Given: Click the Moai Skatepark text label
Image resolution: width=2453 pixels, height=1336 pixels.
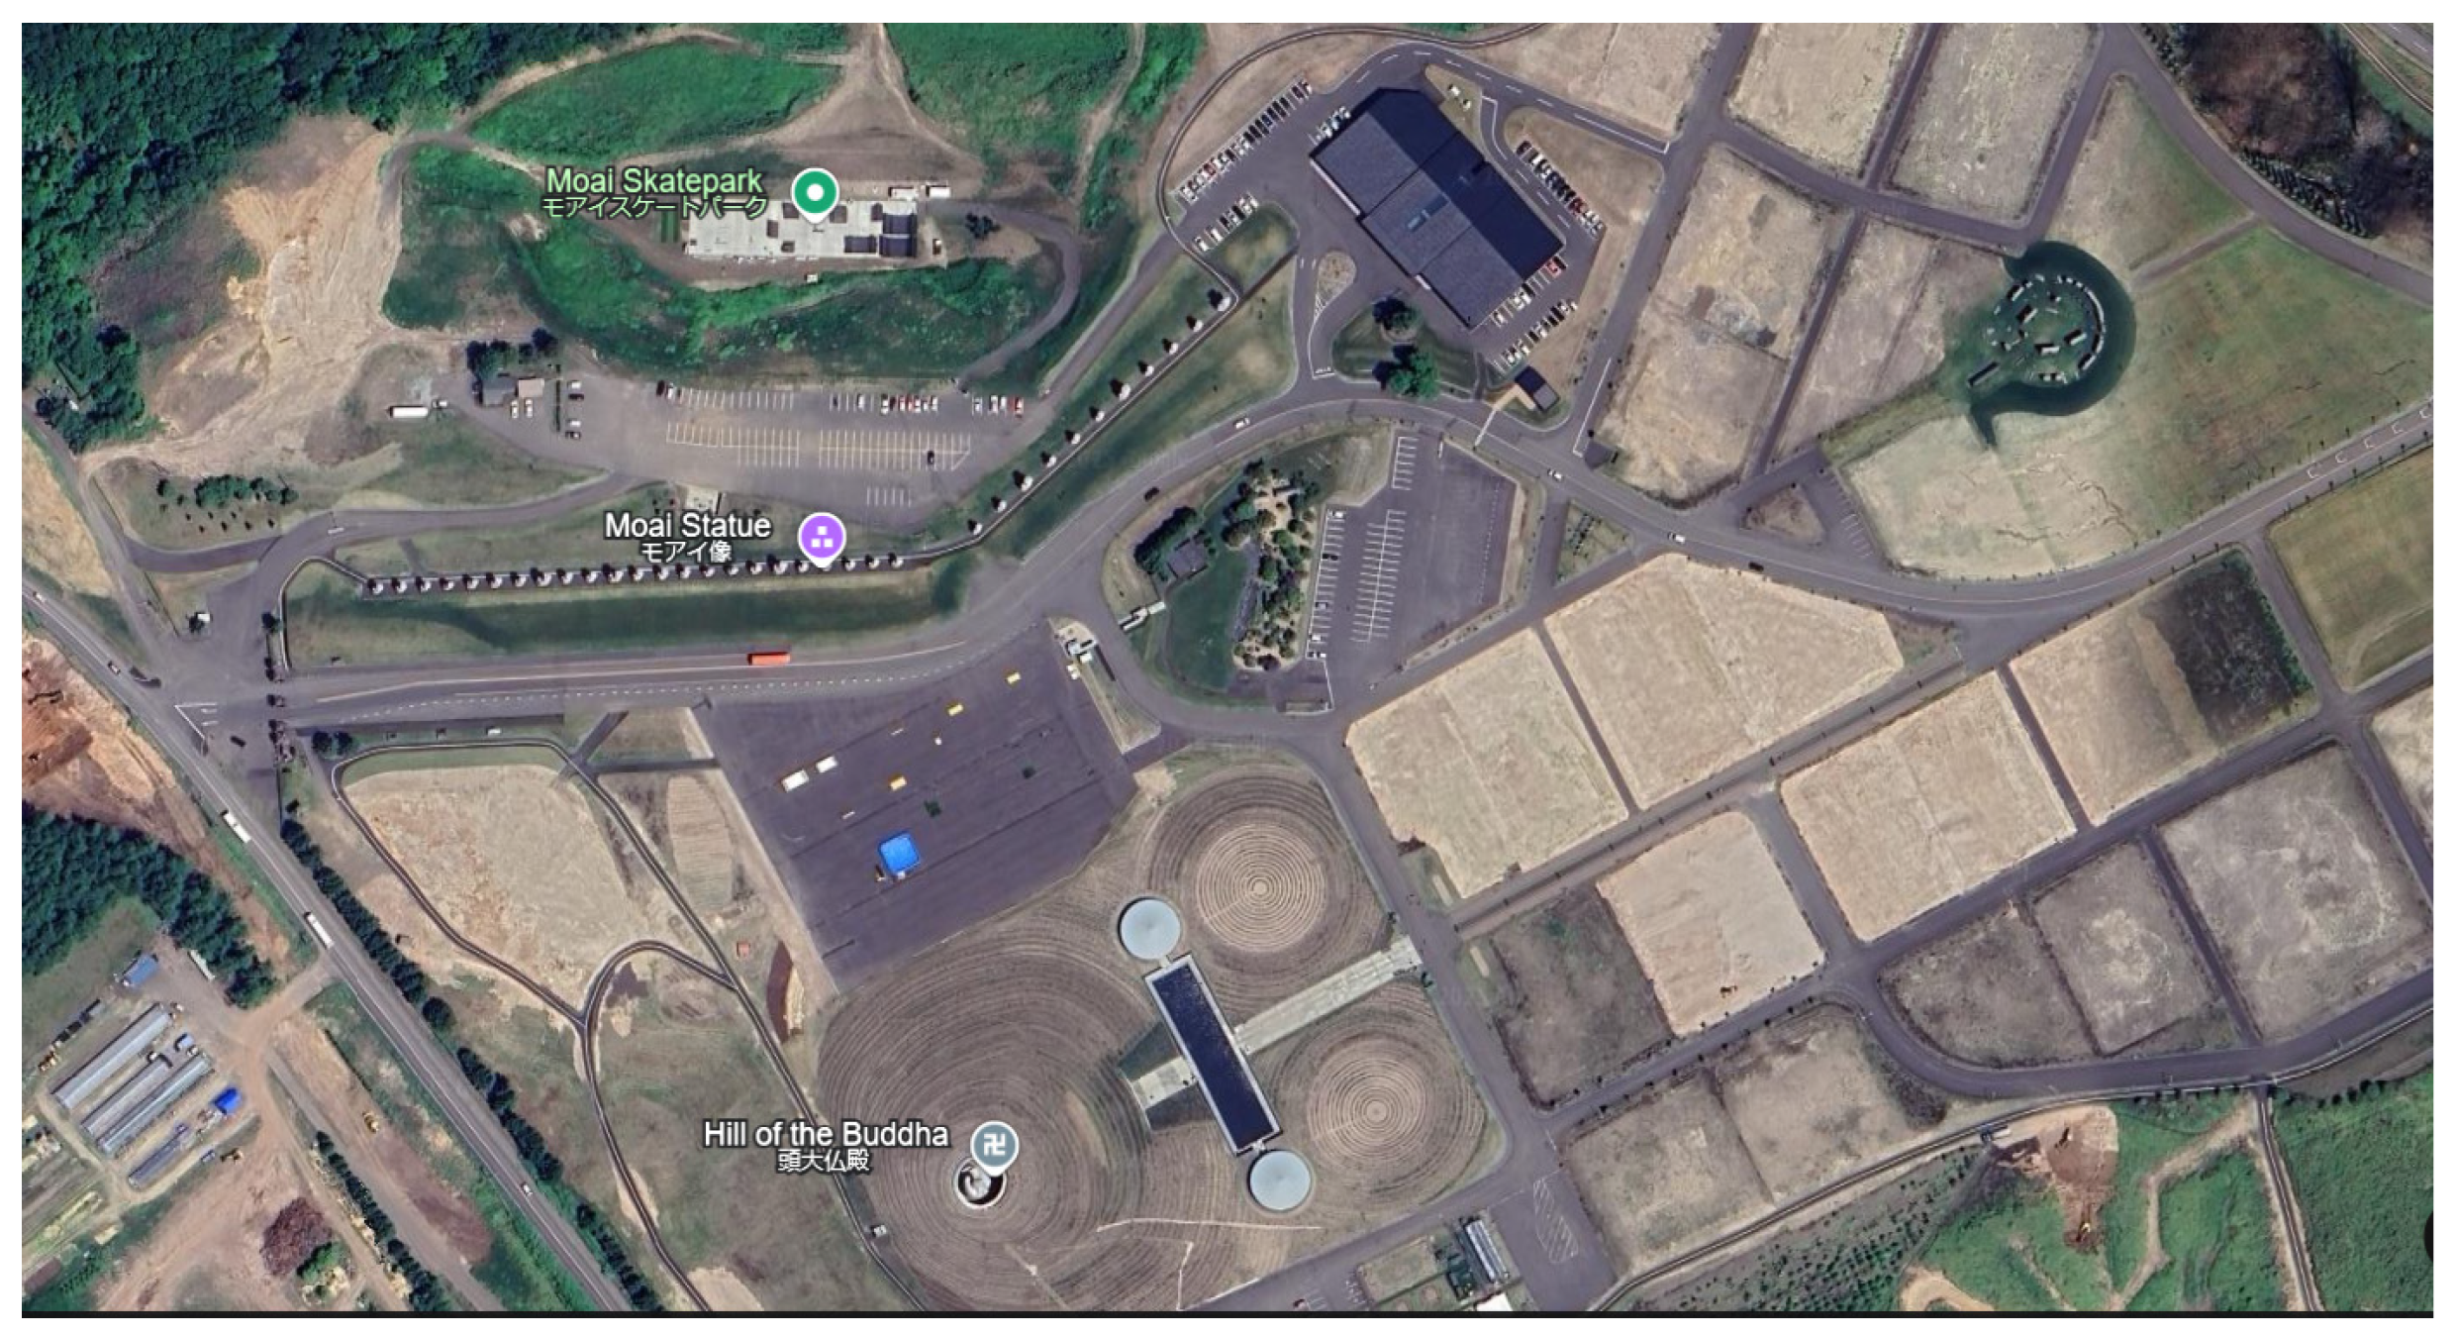Looking at the screenshot, I should (x=654, y=181).
